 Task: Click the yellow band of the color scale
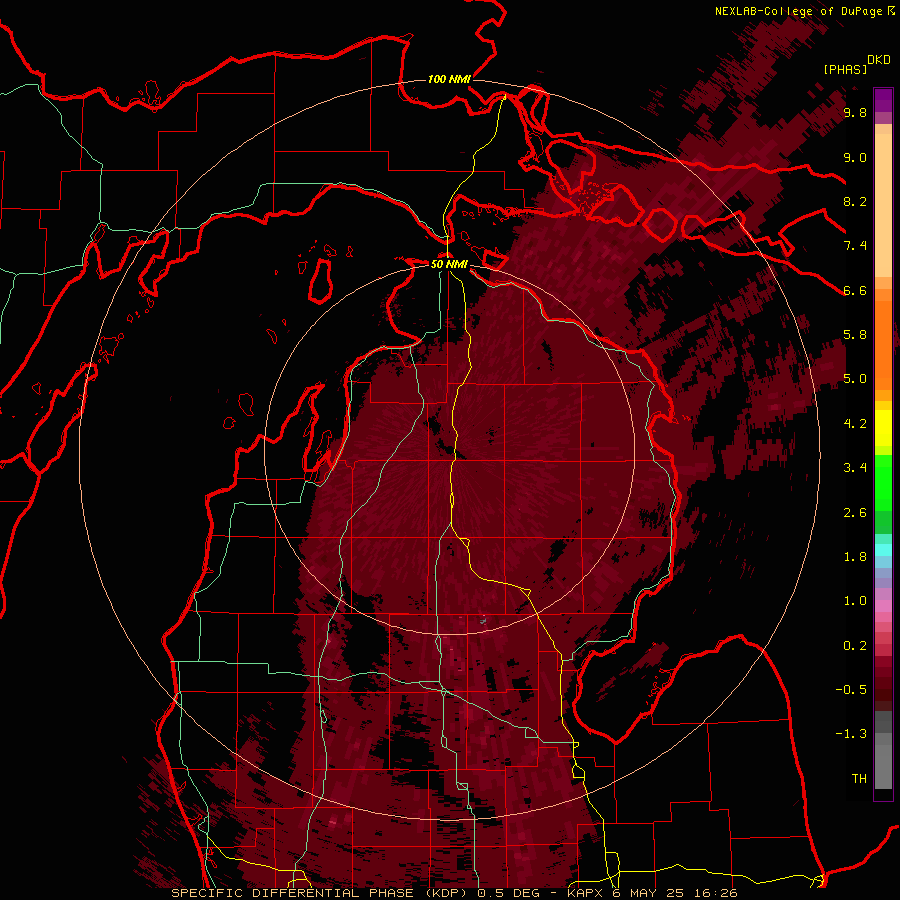(x=883, y=428)
